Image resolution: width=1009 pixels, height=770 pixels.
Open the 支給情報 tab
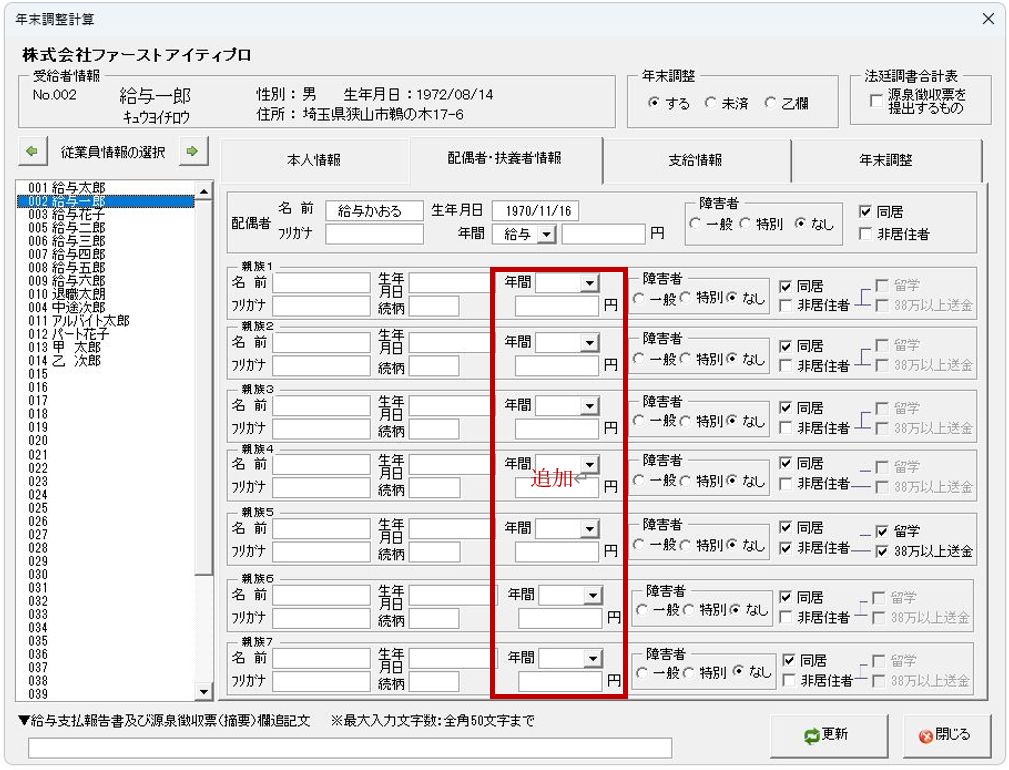point(695,160)
